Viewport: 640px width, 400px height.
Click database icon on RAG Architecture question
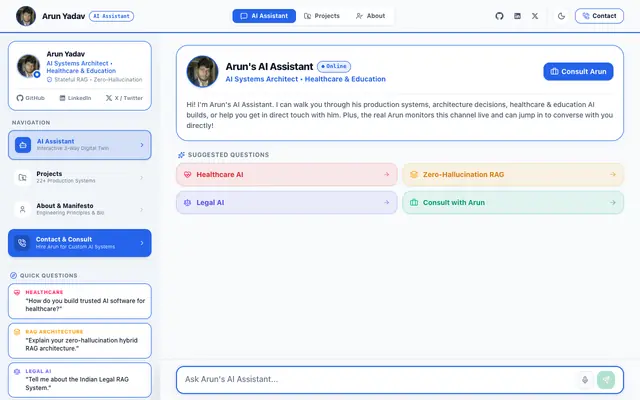click(x=17, y=332)
